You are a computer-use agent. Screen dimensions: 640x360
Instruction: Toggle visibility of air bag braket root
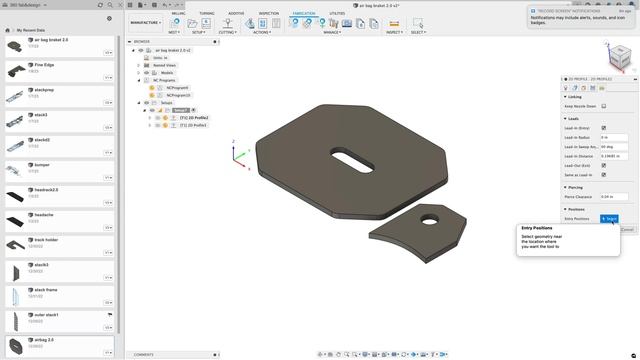(x=141, y=50)
